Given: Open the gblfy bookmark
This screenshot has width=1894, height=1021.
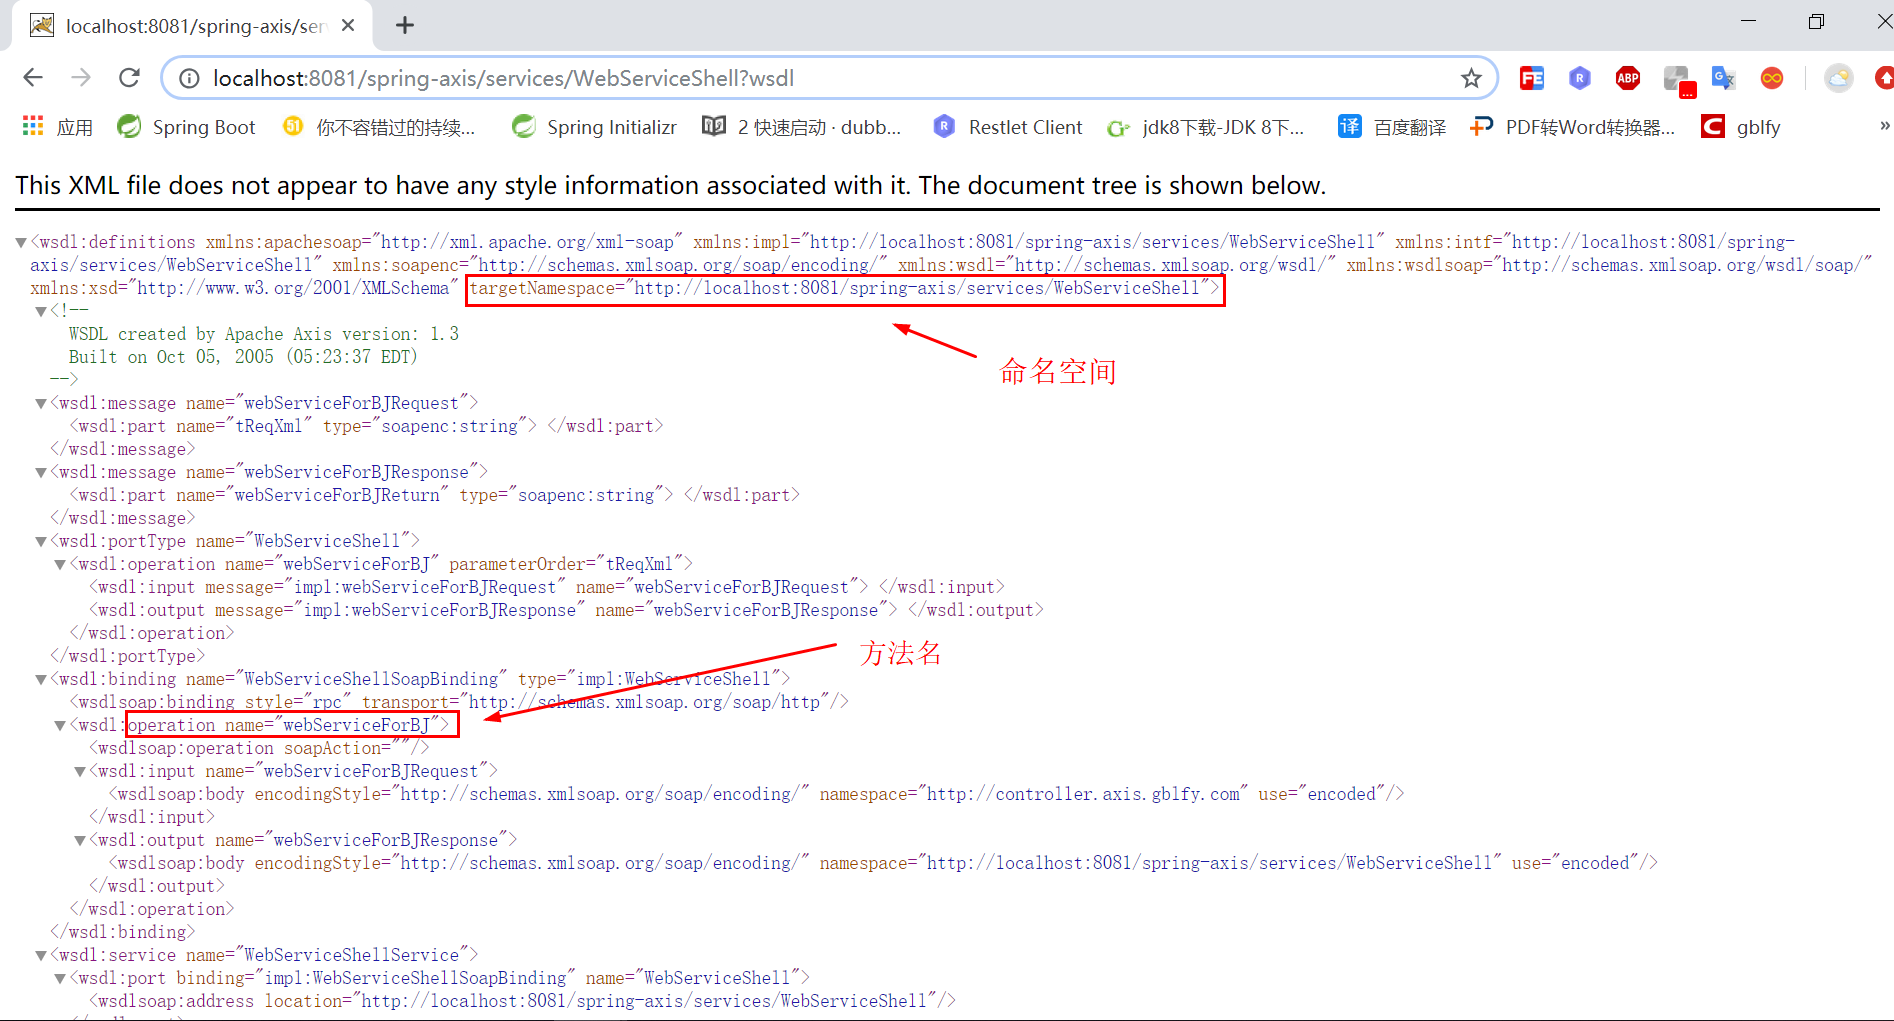Looking at the screenshot, I should (1741, 127).
